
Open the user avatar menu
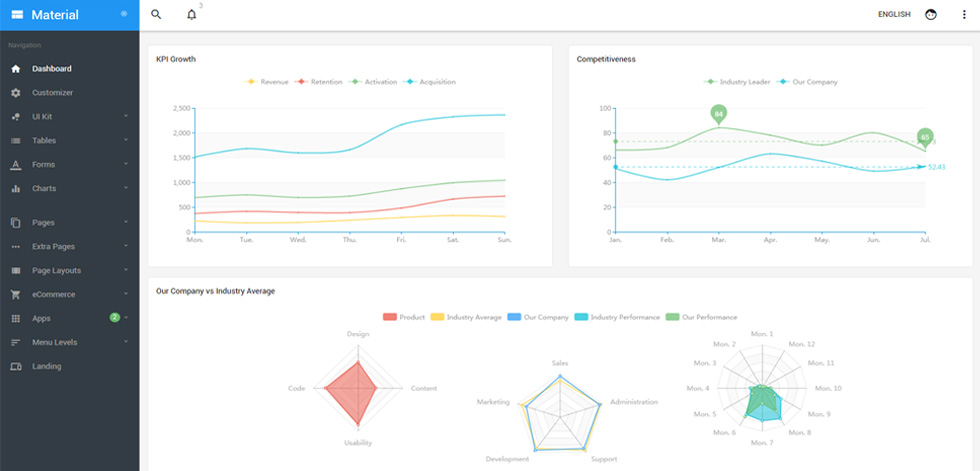pyautogui.click(x=931, y=14)
